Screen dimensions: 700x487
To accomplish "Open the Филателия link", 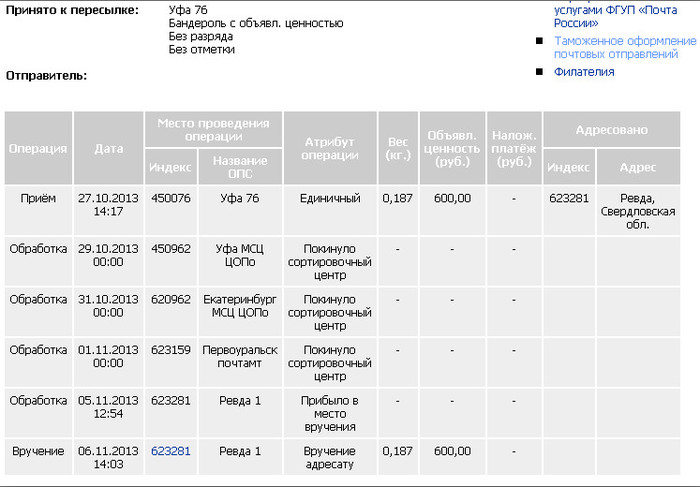I will point(584,72).
